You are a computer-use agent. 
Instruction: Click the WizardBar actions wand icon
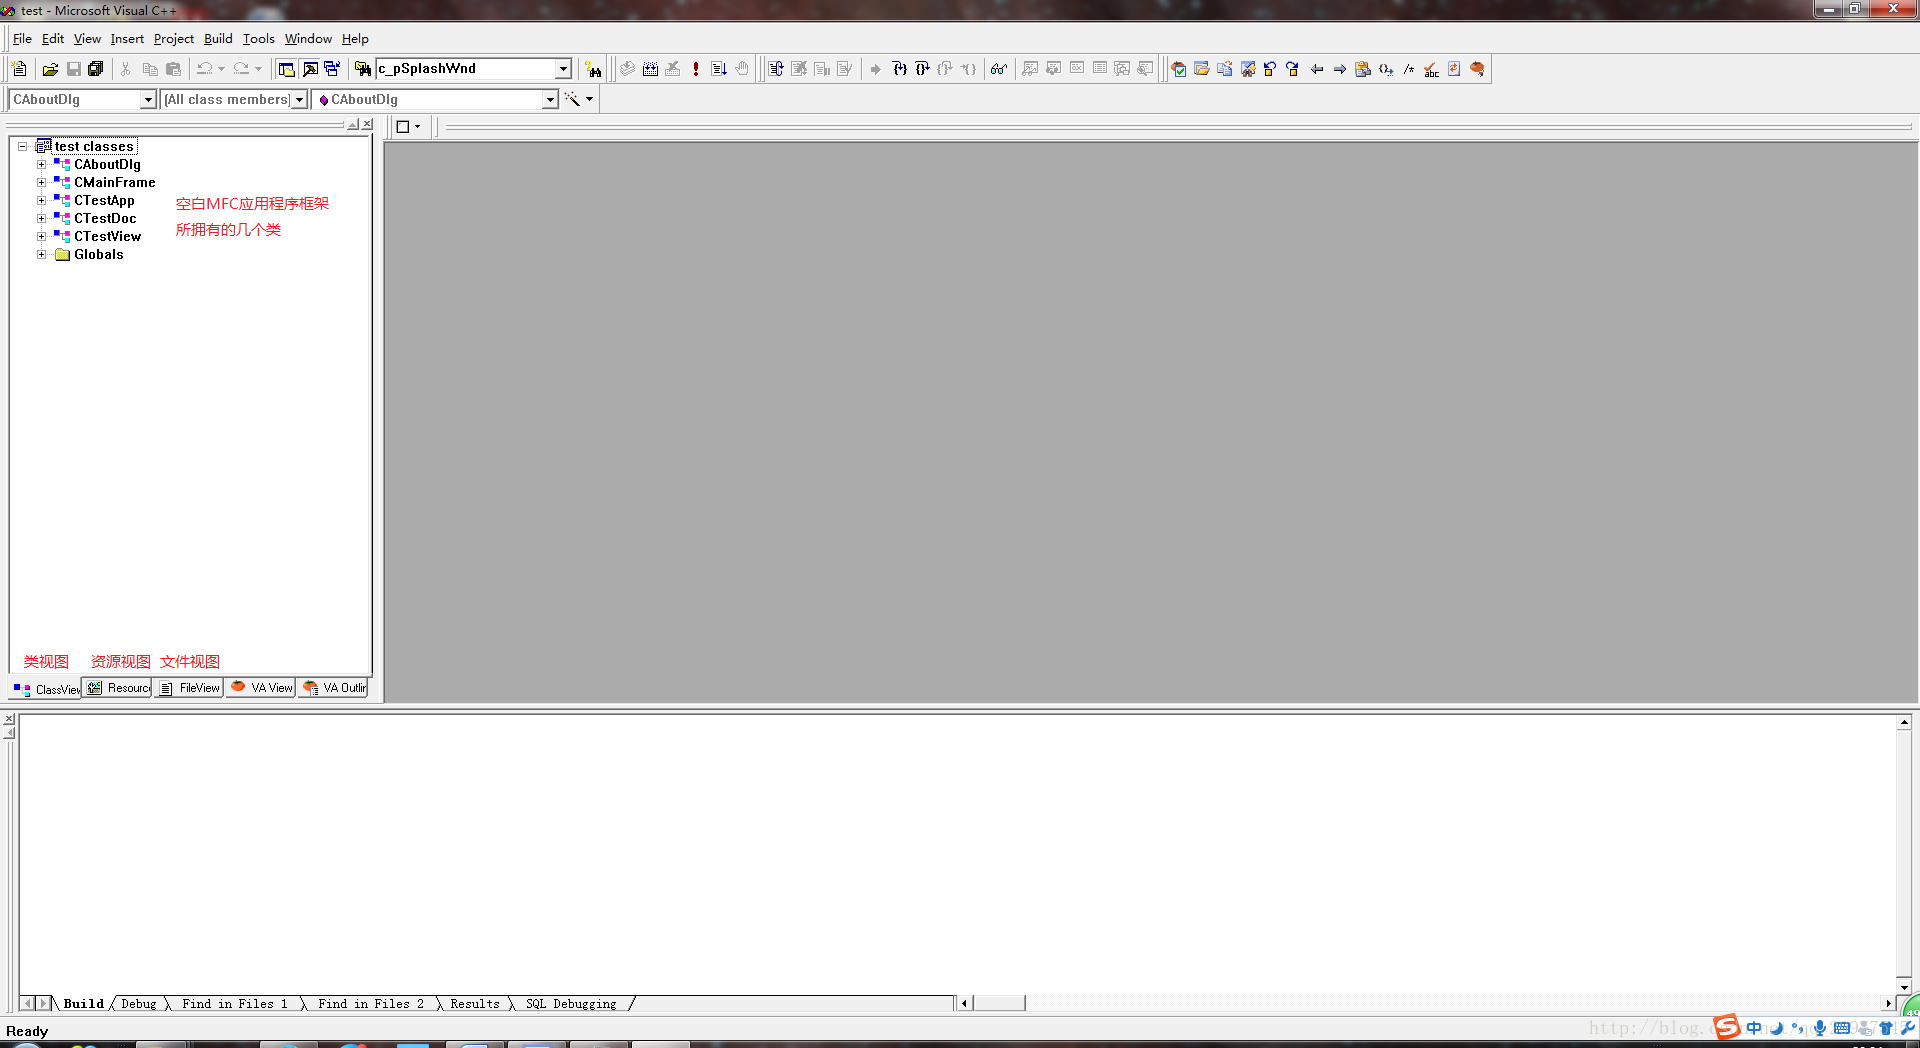pos(572,99)
